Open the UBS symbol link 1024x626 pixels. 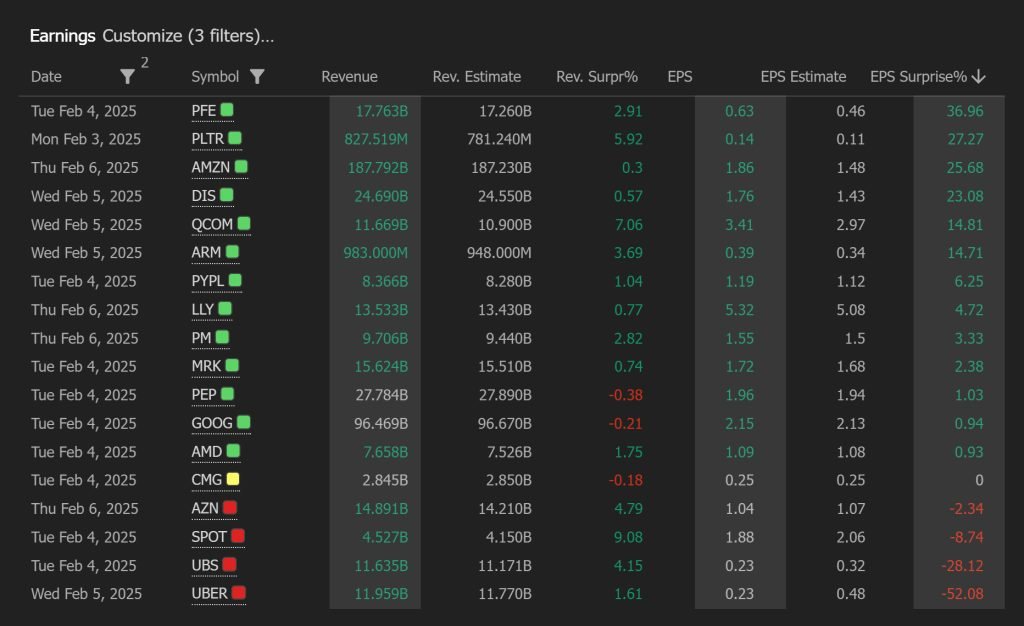205,565
